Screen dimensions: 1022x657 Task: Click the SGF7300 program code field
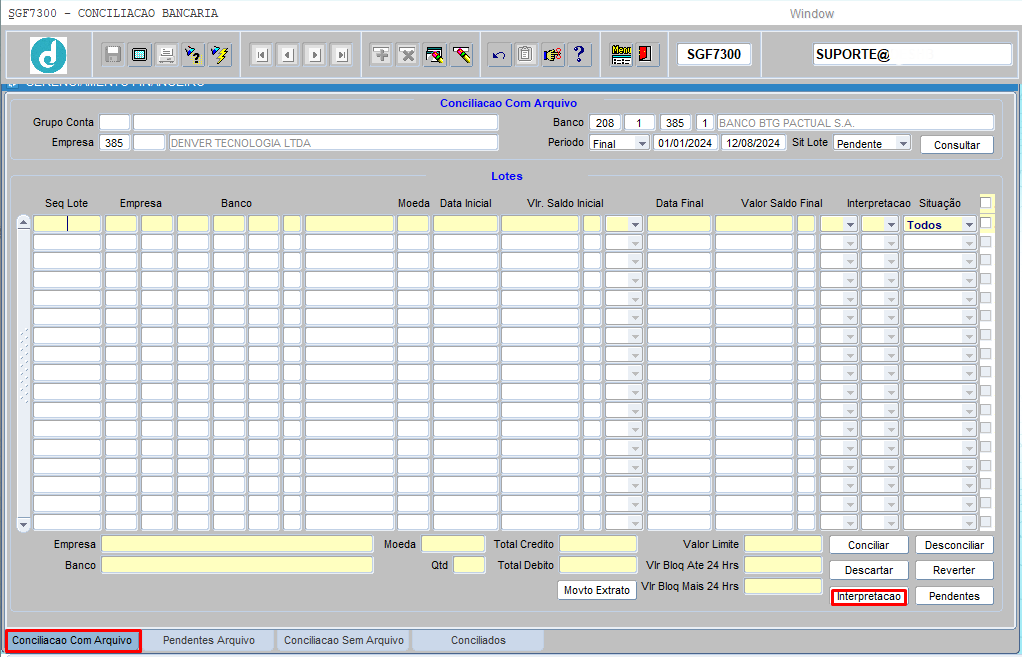(714, 54)
